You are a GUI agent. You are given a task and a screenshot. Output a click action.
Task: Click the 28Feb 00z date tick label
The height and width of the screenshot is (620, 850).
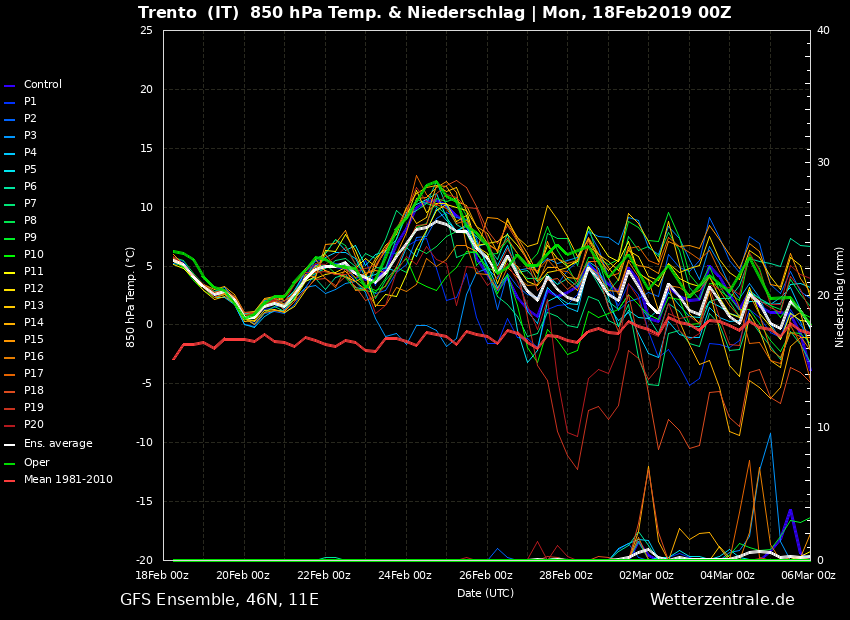566,575
